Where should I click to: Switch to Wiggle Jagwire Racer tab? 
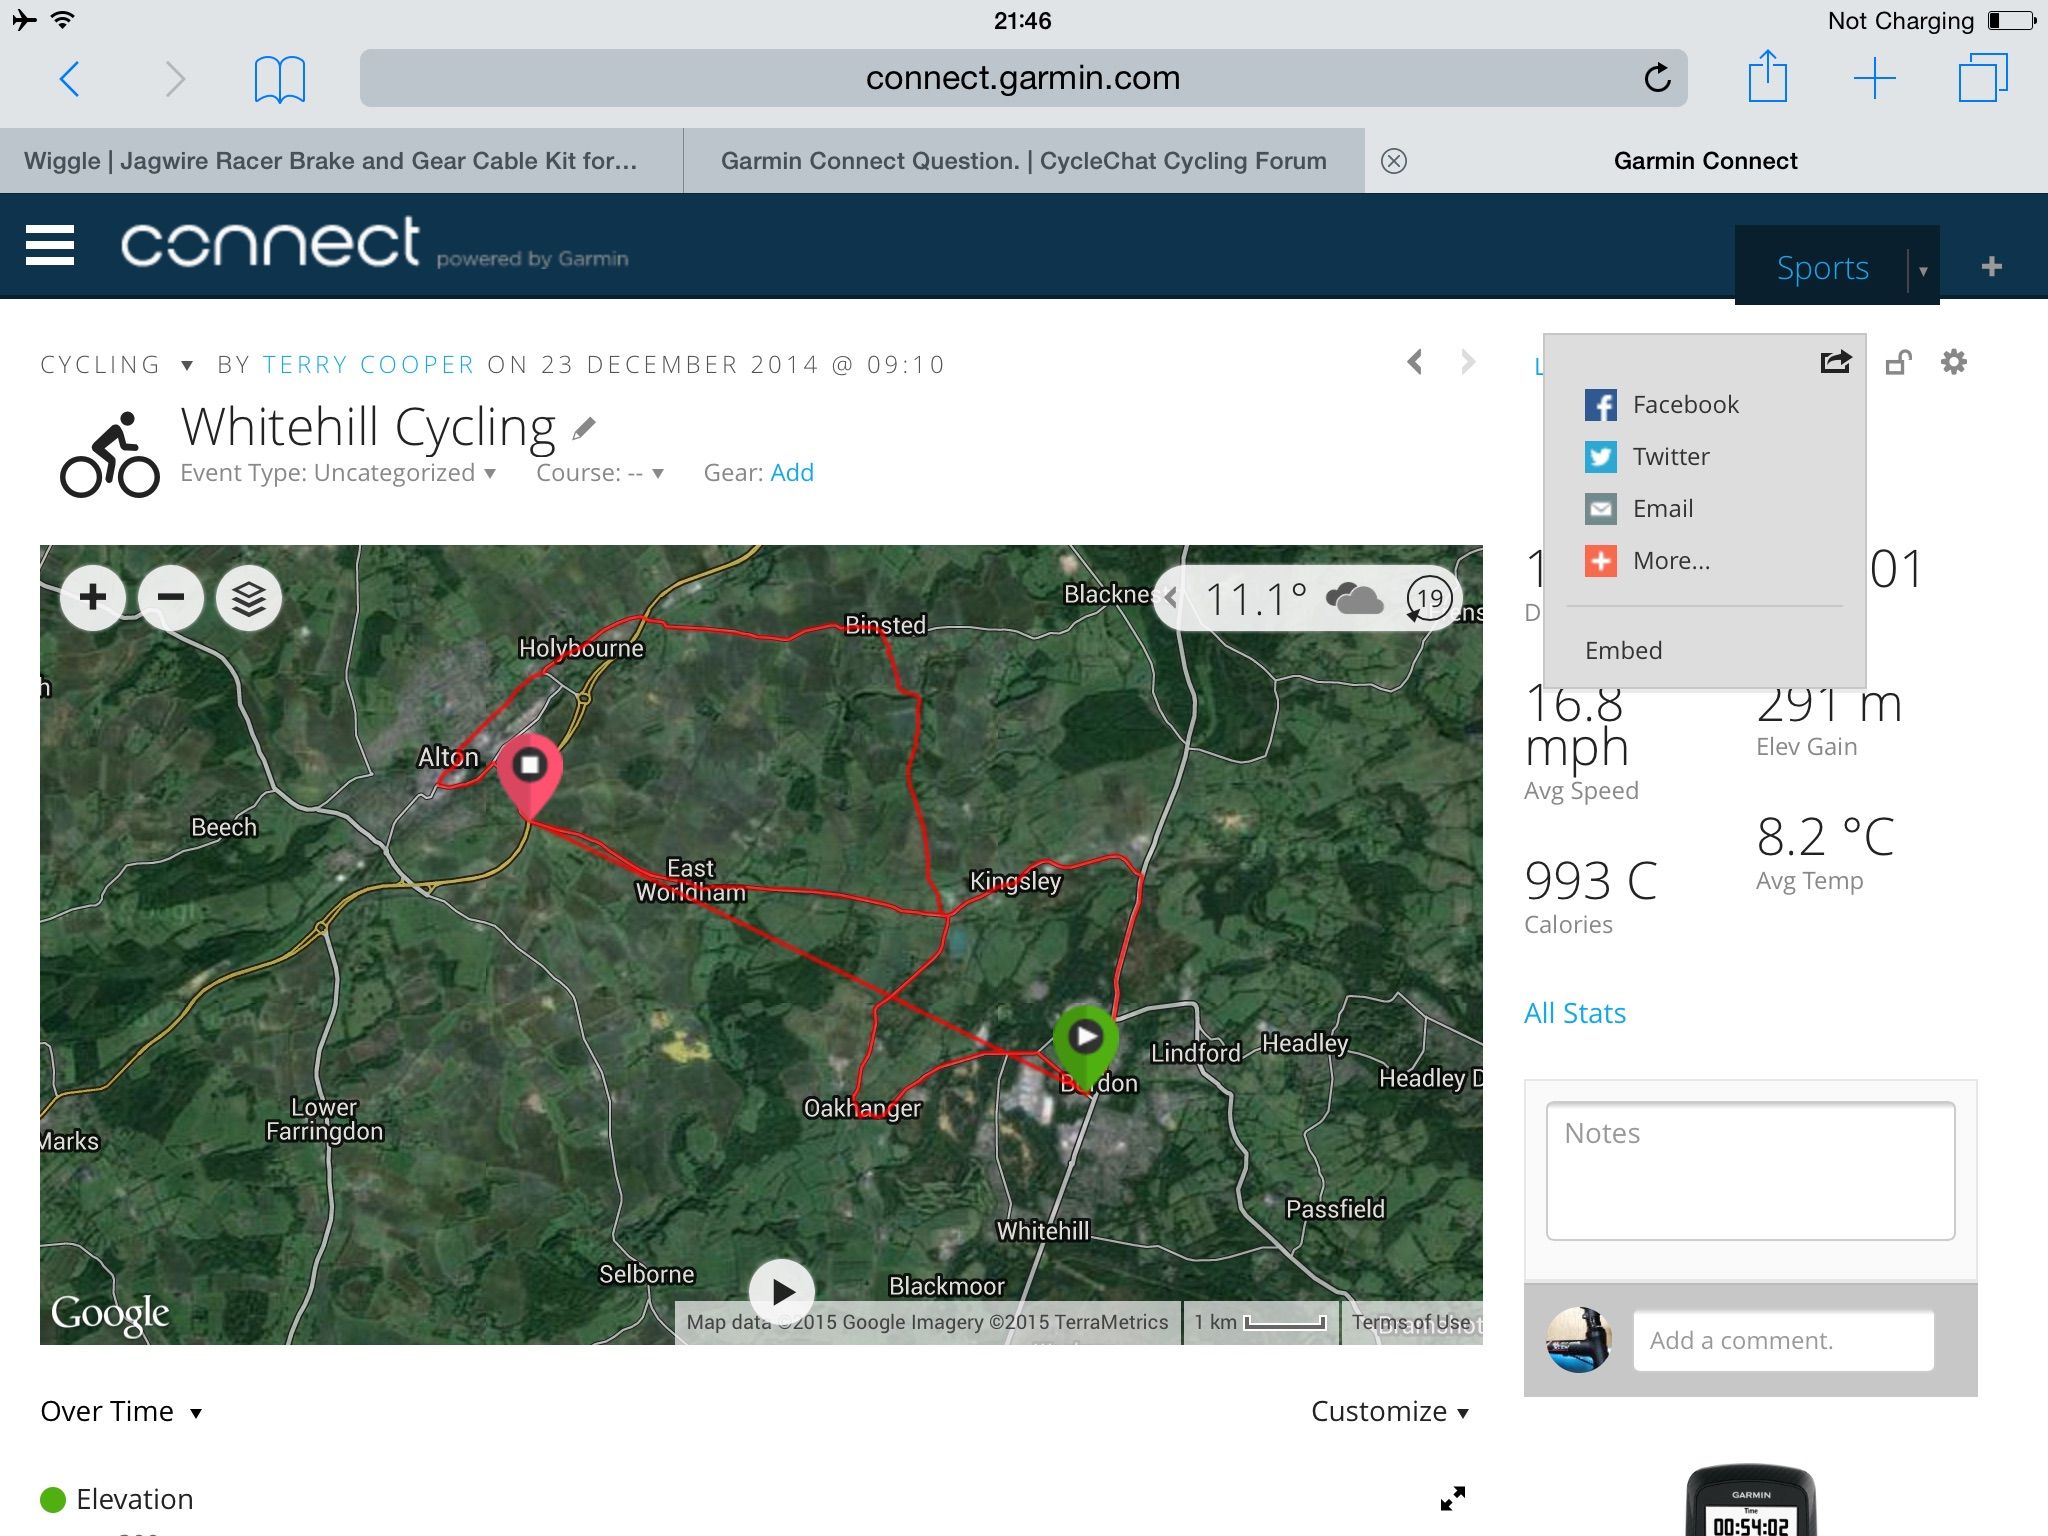(x=341, y=161)
